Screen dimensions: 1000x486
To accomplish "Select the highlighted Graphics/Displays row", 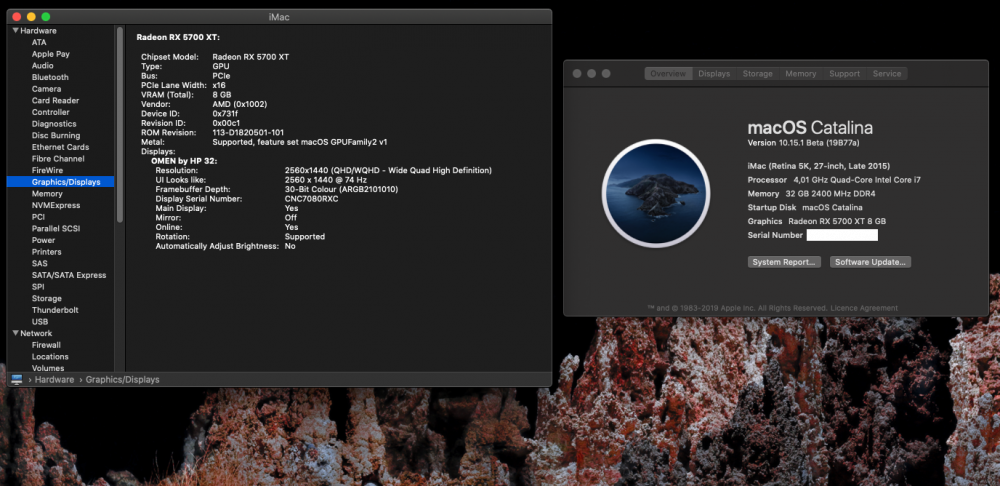I will [61, 182].
